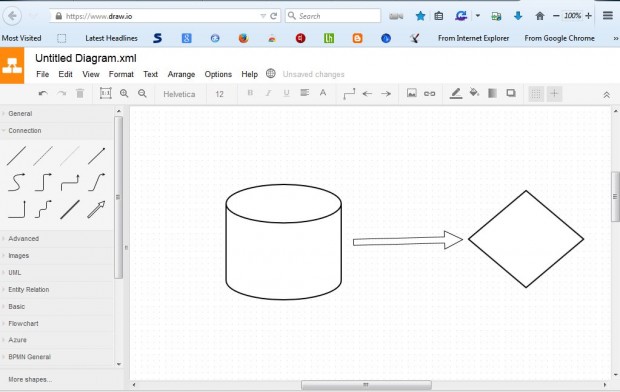620x392 pixels.
Task: Open the Edit menu
Action: coord(65,74)
